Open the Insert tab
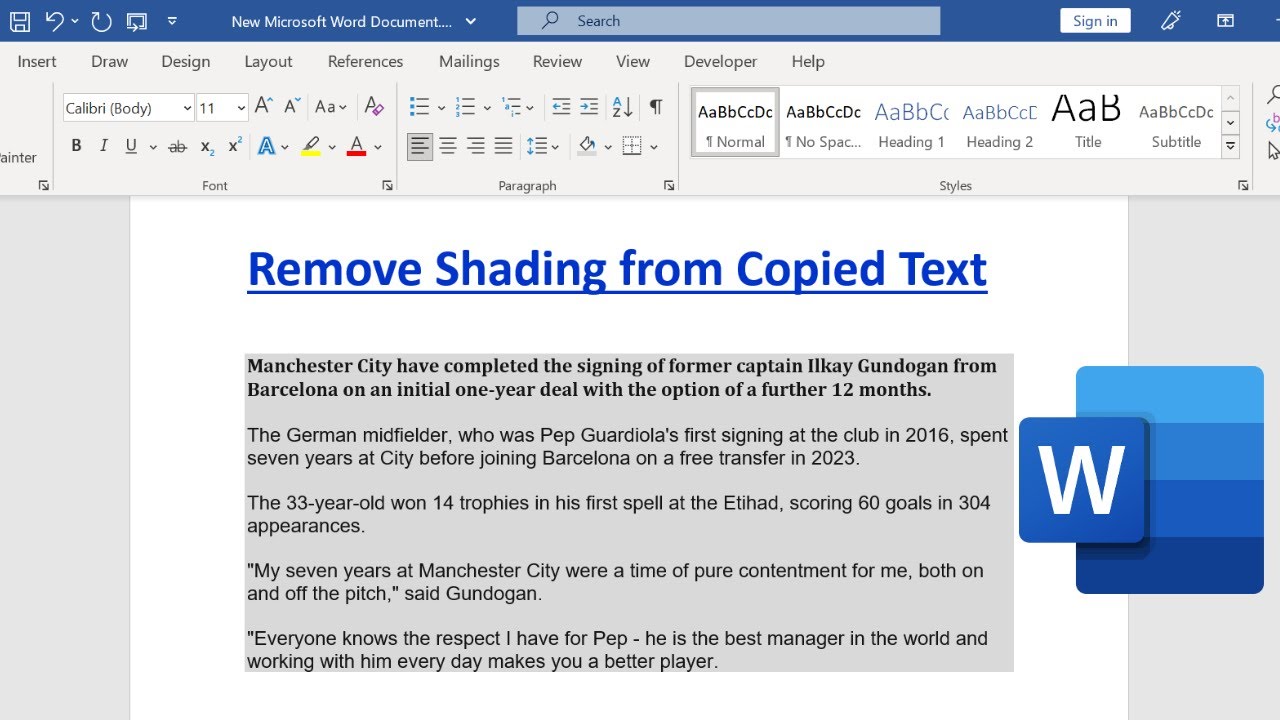1280x720 pixels. (x=37, y=61)
